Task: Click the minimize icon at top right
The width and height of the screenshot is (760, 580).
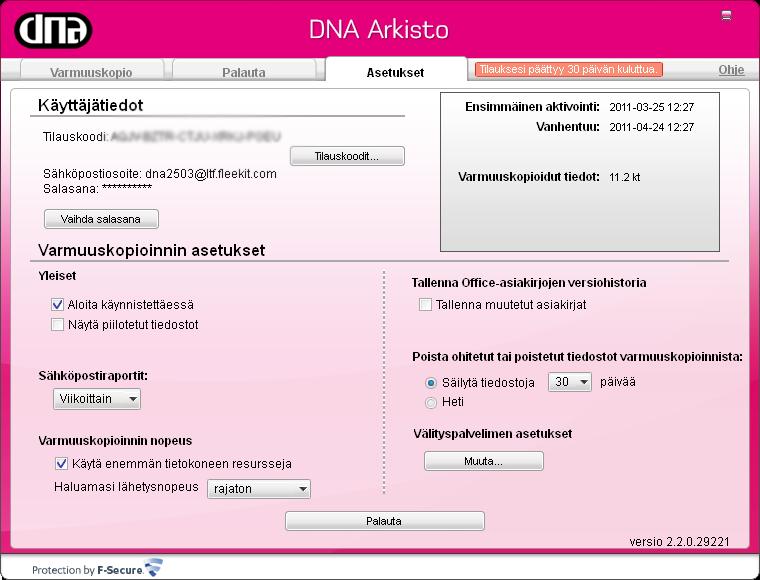Action: coord(726,16)
